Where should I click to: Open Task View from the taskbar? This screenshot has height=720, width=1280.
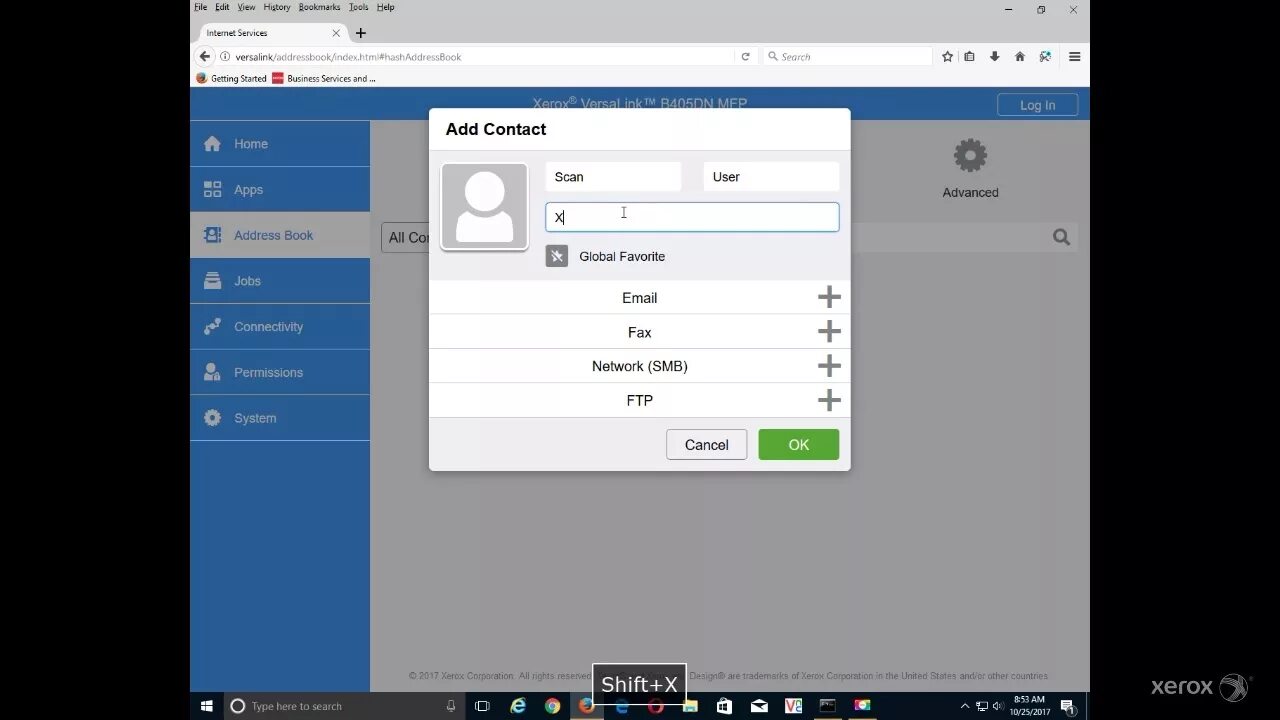[482, 706]
